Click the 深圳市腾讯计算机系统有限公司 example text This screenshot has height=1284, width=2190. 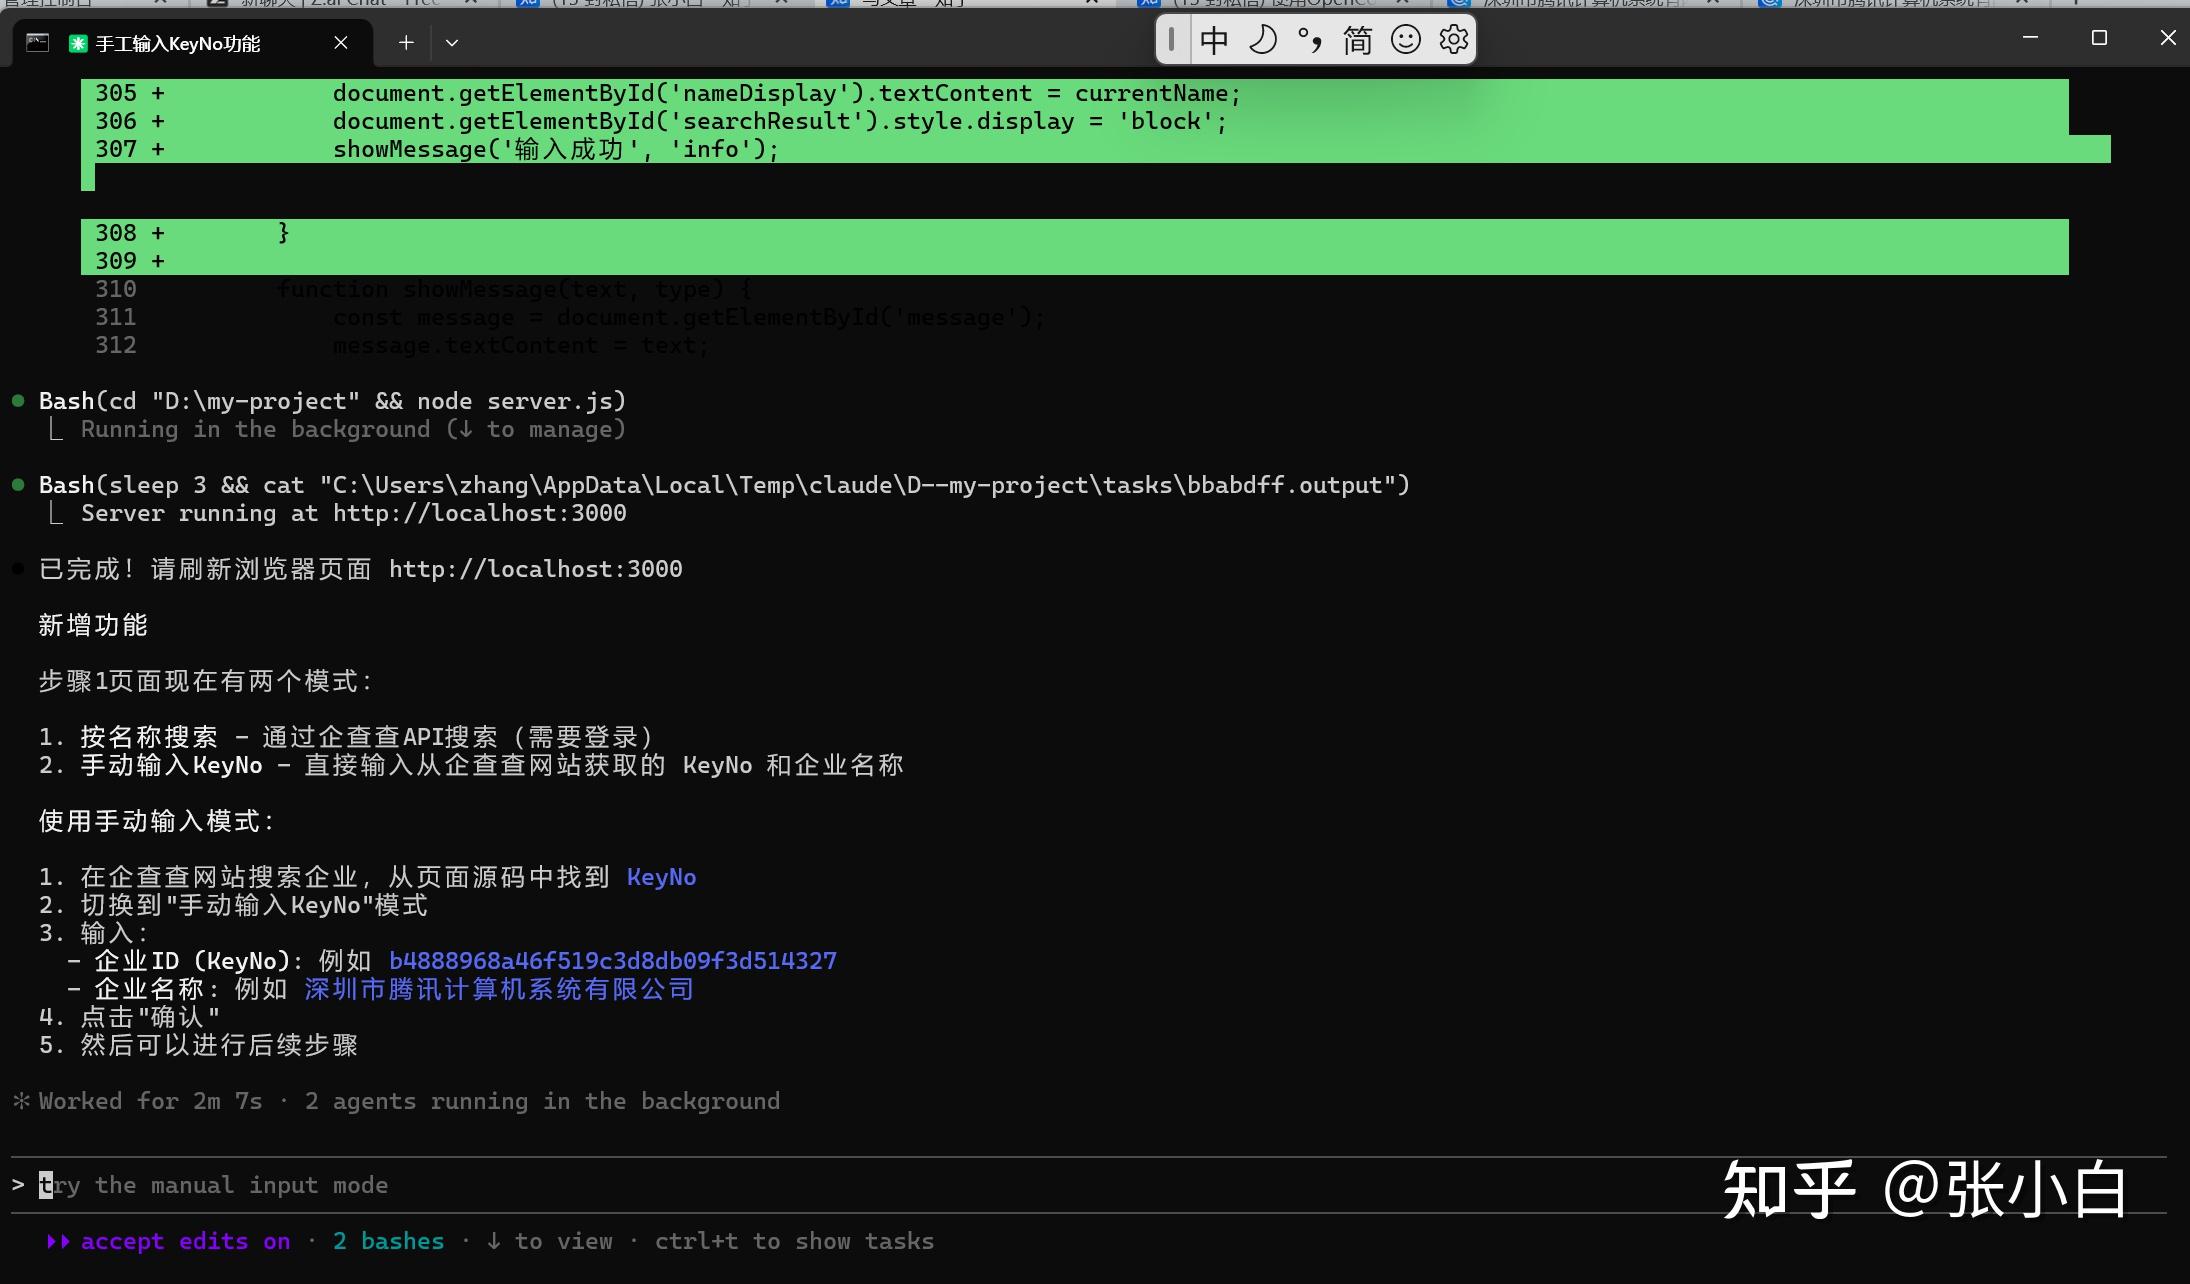pyautogui.click(x=498, y=989)
